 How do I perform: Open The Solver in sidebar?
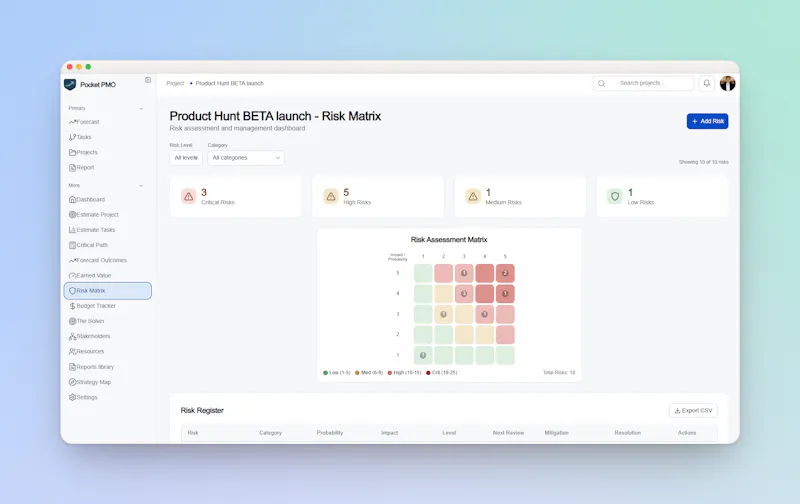point(87,321)
